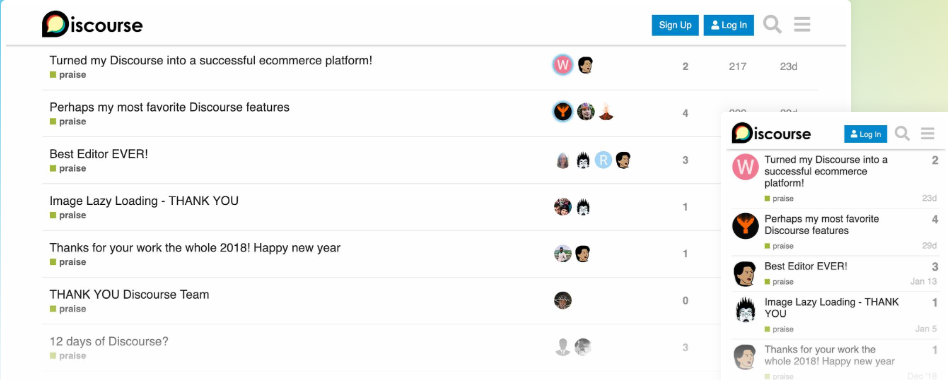Click the Log In button in mobile panel
Viewport: 948px width, 380px height.
(865, 134)
